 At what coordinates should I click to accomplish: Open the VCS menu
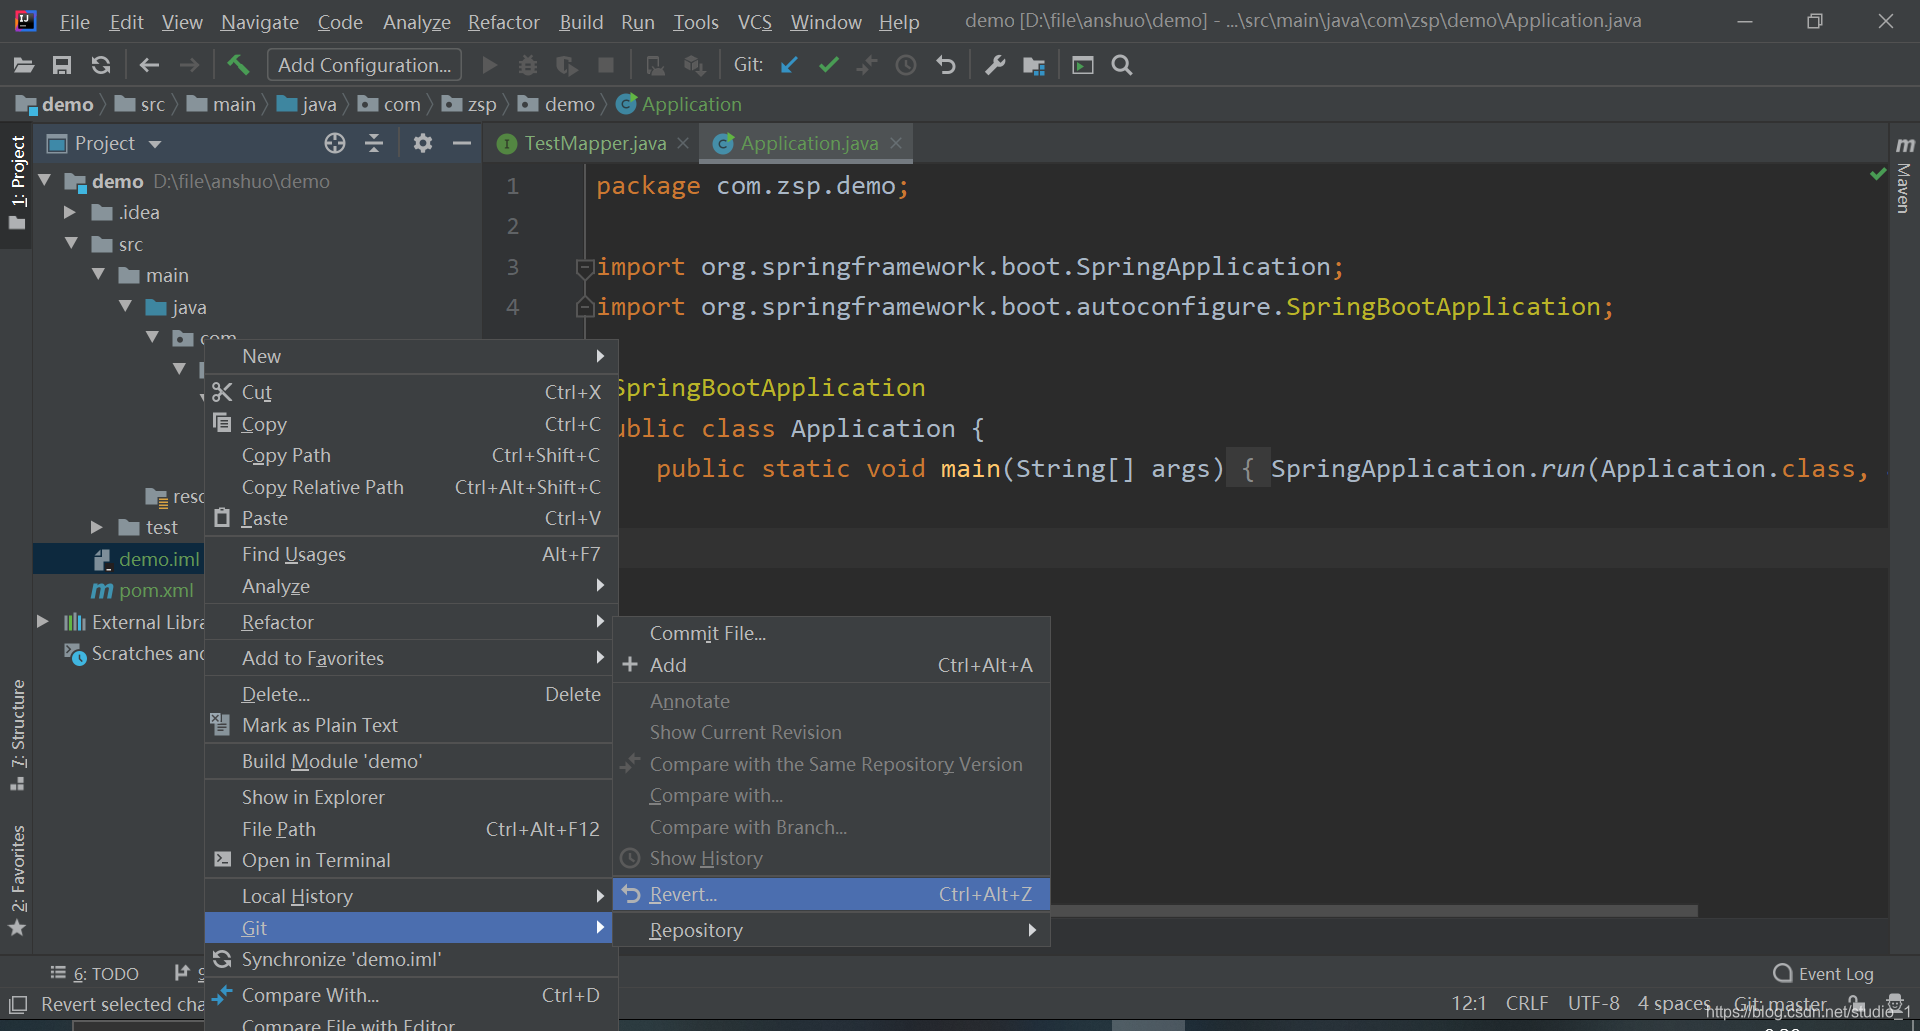755,22
